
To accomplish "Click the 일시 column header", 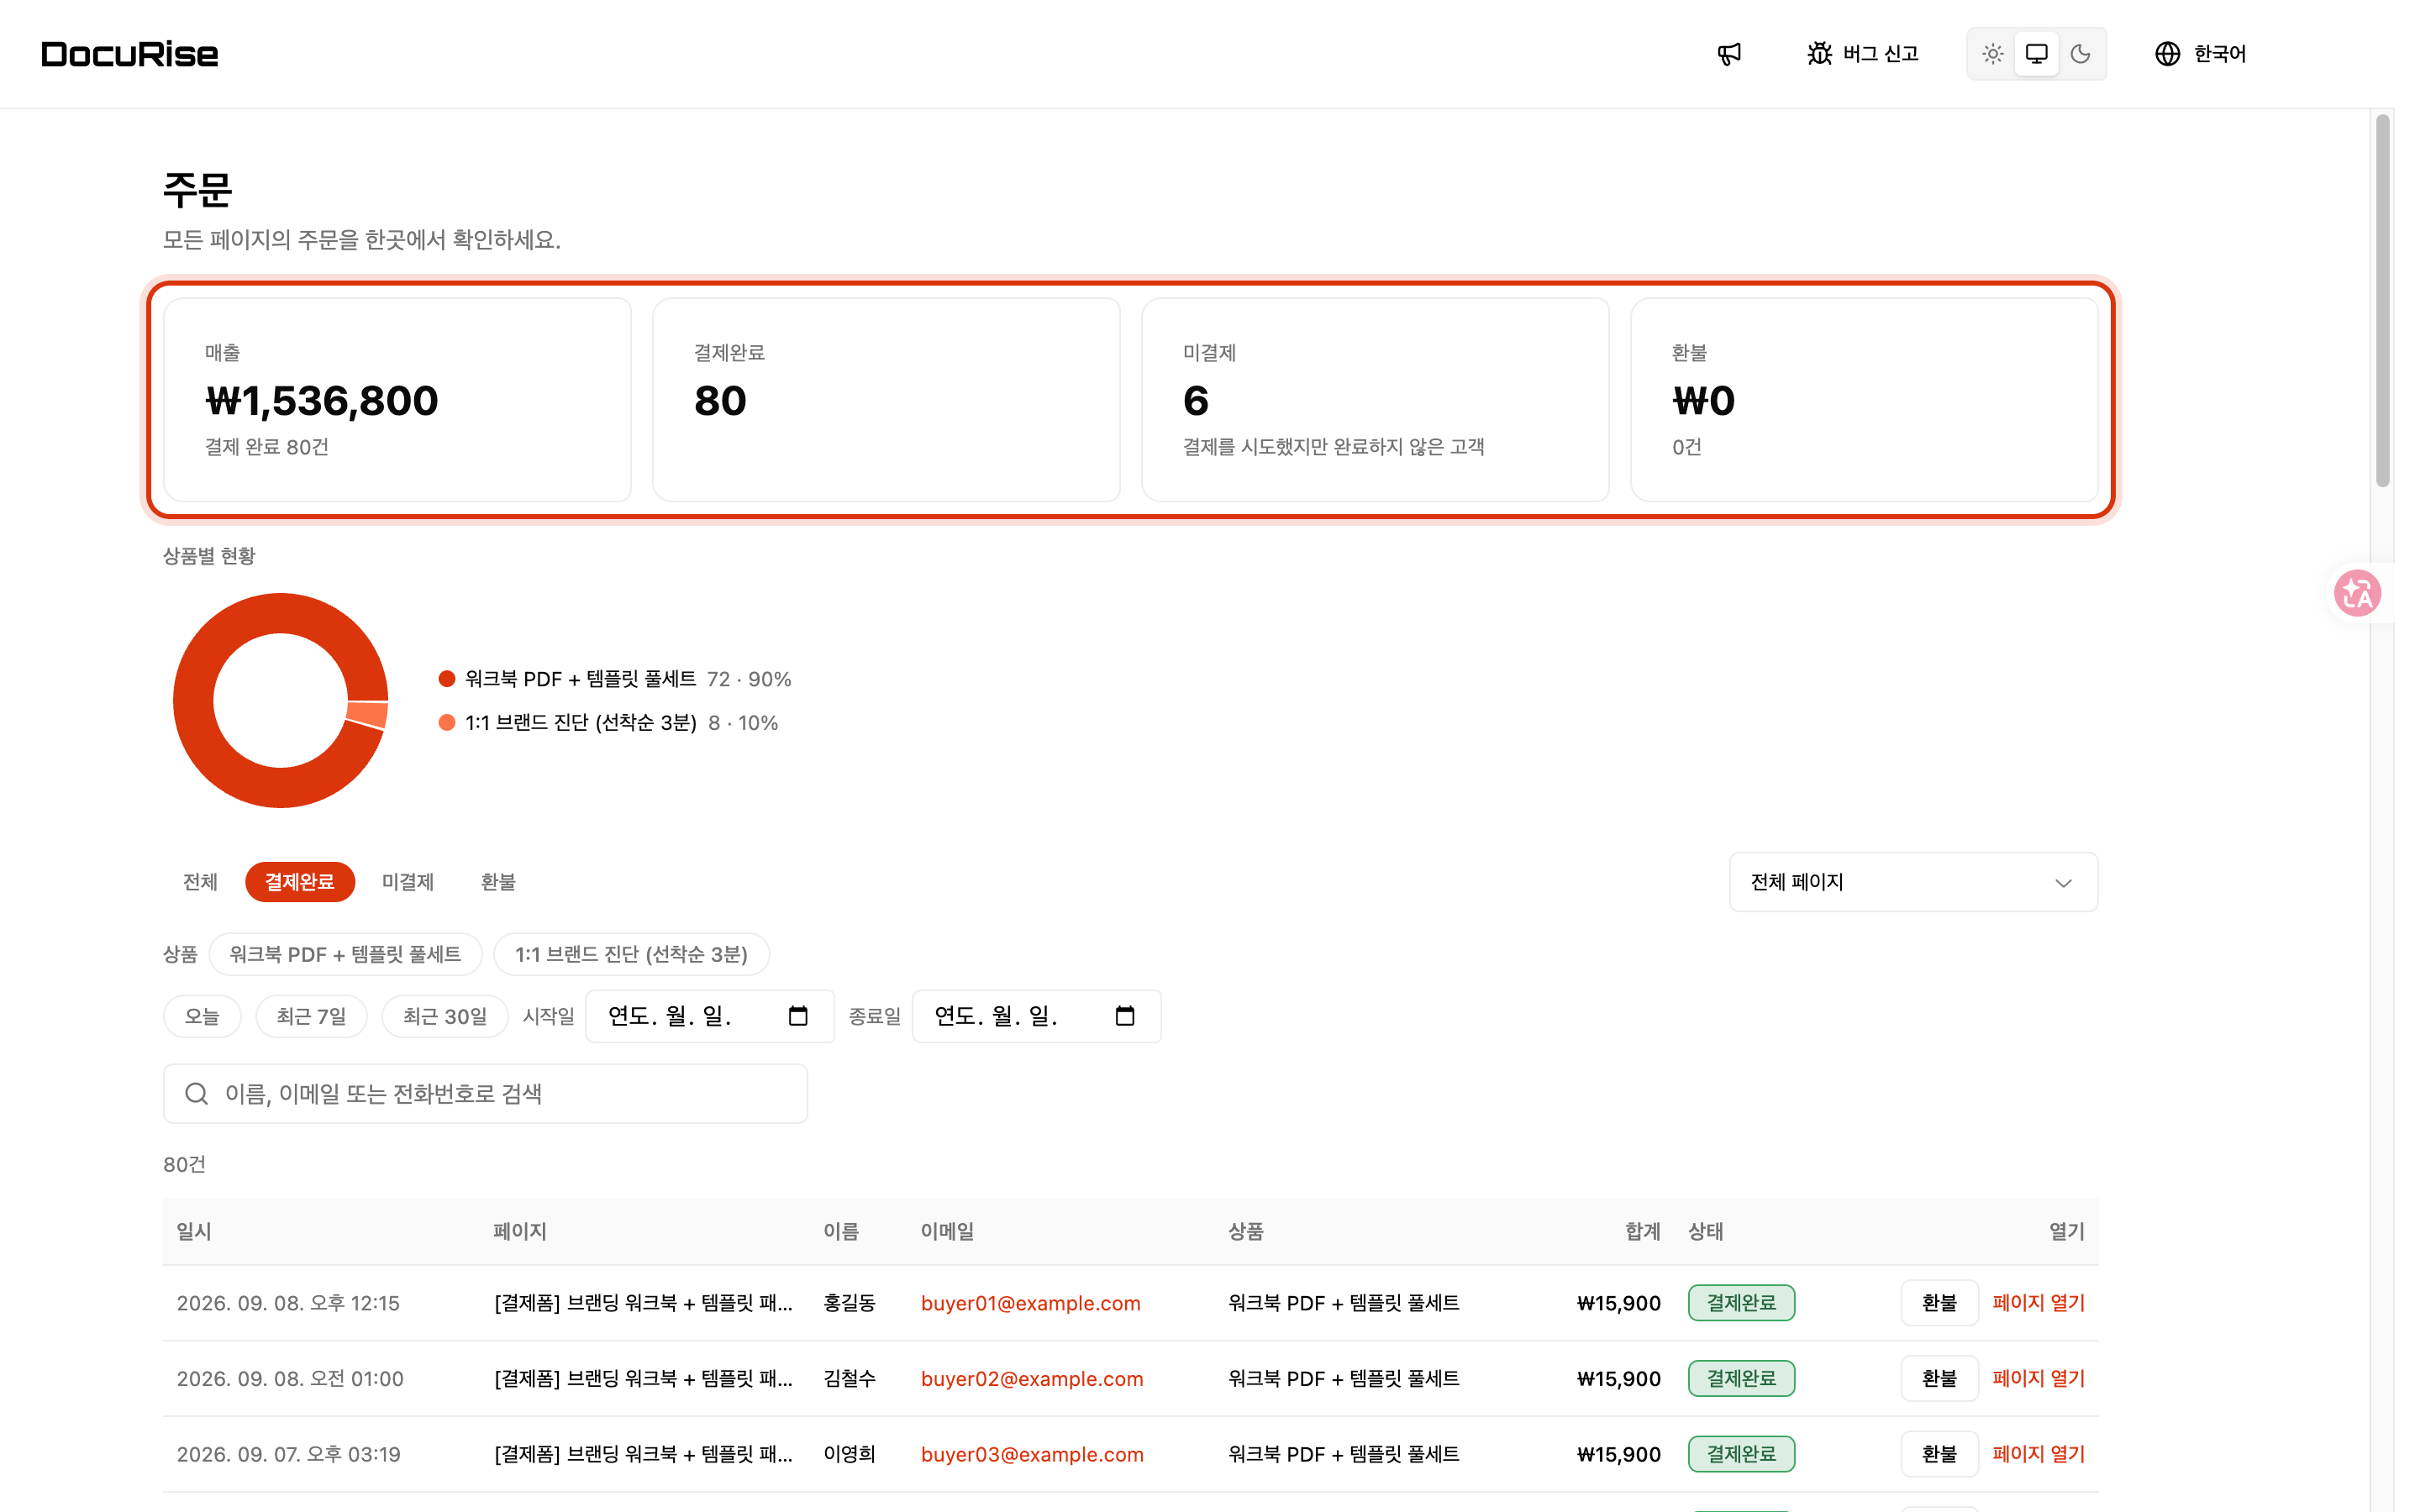I will point(194,1231).
